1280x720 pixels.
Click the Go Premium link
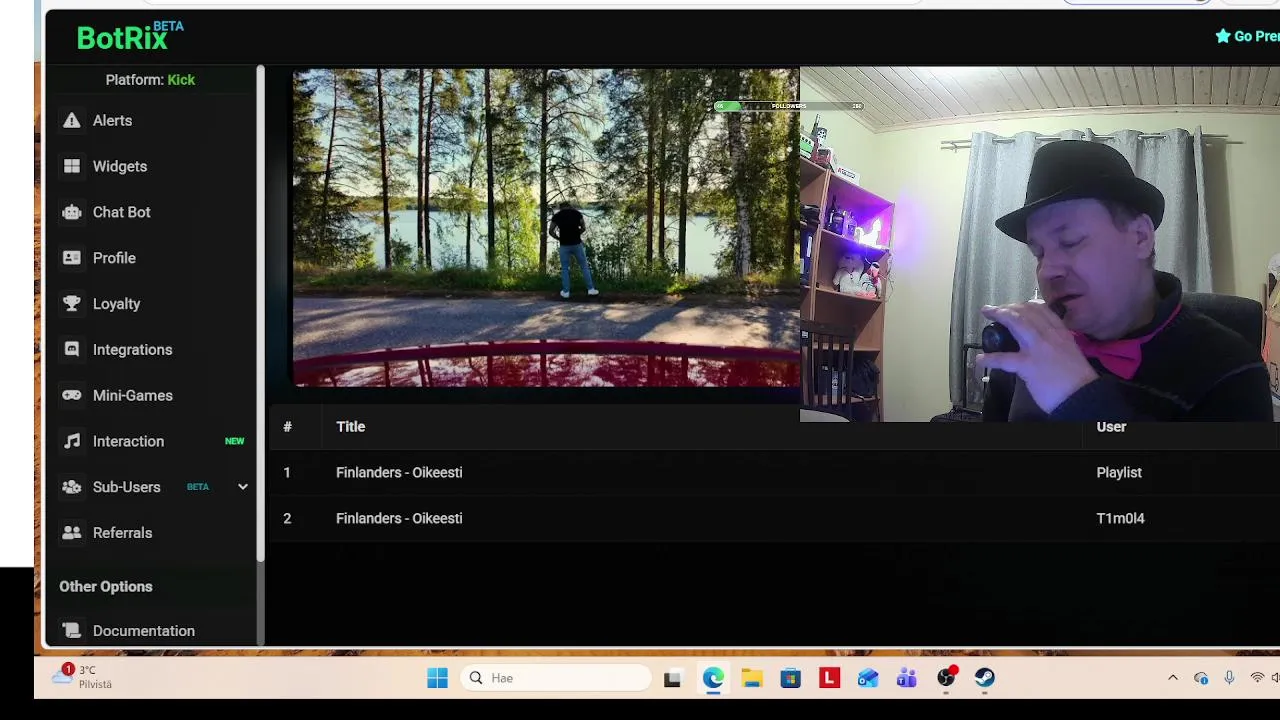tap(1248, 36)
